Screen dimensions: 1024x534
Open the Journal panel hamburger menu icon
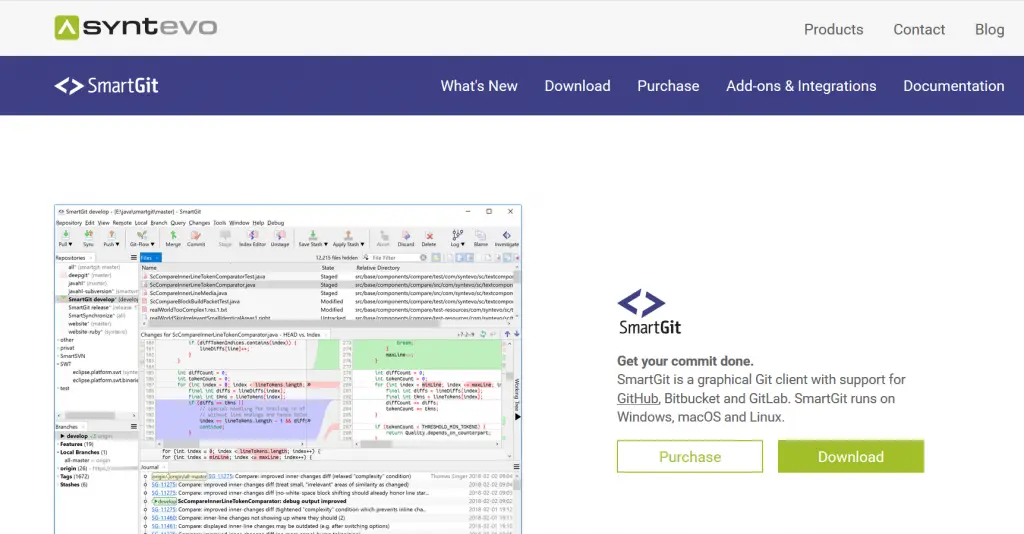(517, 467)
